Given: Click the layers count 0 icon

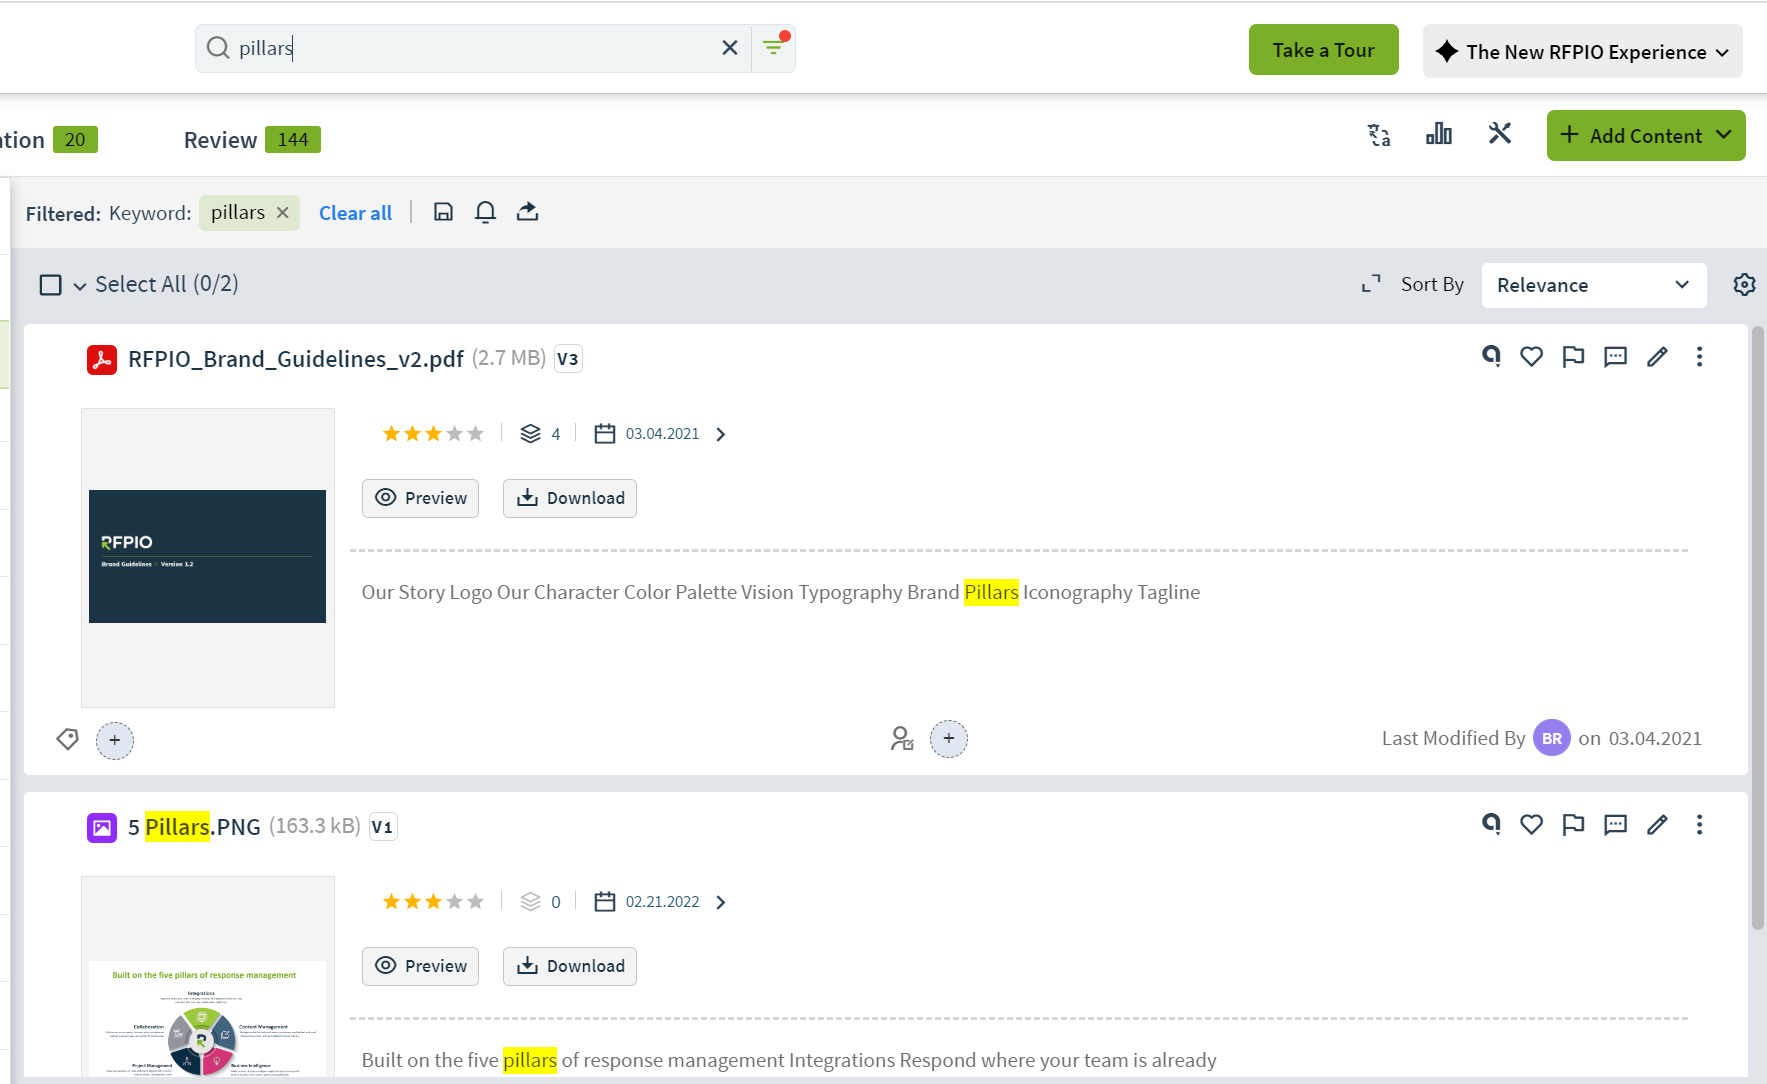Looking at the screenshot, I should [530, 901].
